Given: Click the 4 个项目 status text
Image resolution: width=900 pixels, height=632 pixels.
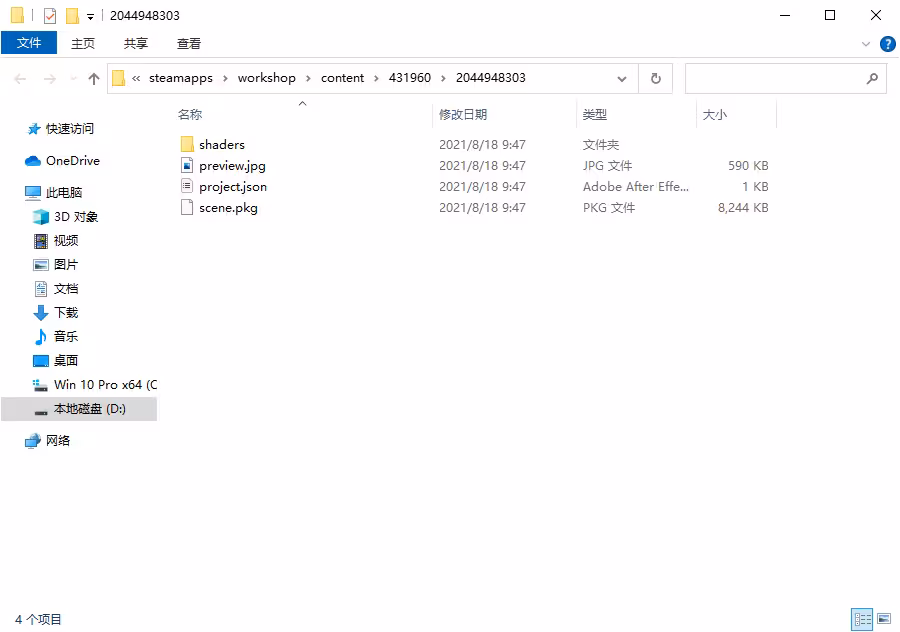Looking at the screenshot, I should [38, 619].
